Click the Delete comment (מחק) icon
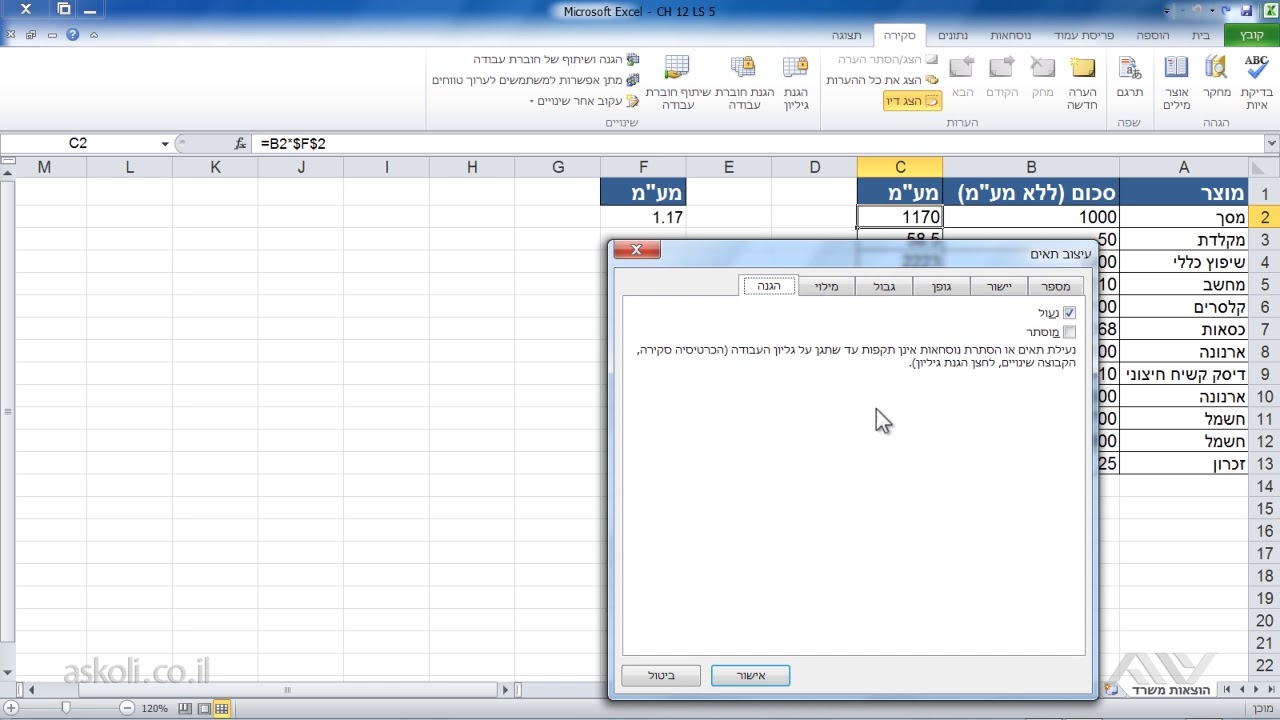Image resolution: width=1280 pixels, height=720 pixels. 1043,76
